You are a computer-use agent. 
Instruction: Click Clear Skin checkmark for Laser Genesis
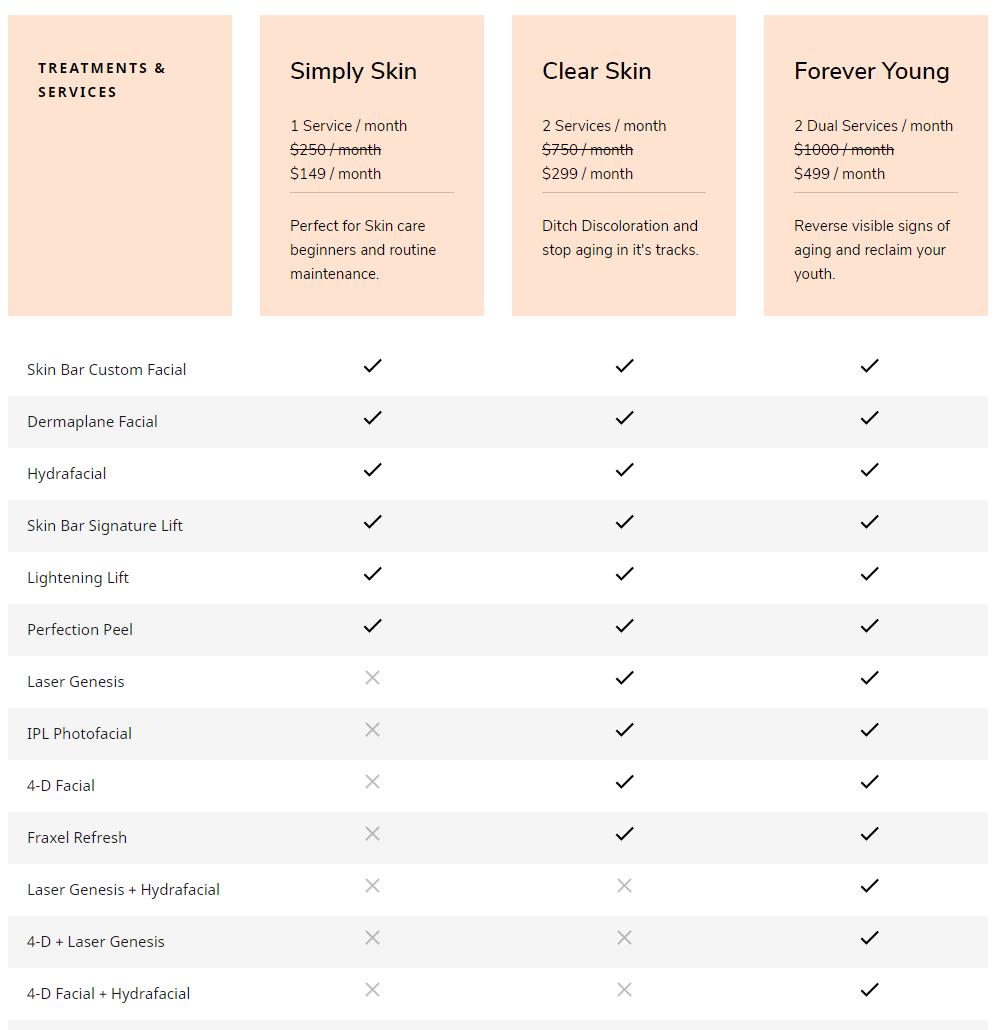(x=624, y=678)
